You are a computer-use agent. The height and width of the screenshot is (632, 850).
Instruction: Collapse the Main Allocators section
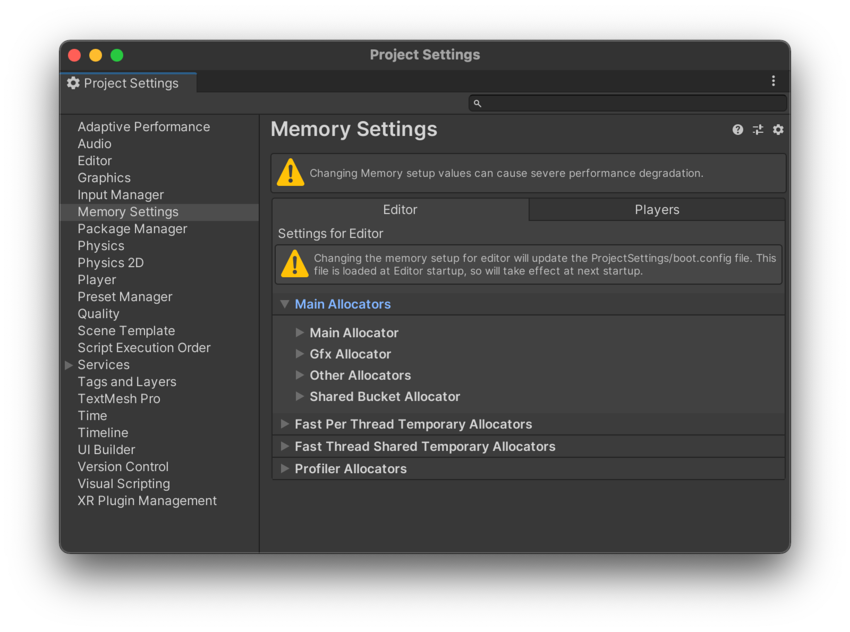coord(285,303)
